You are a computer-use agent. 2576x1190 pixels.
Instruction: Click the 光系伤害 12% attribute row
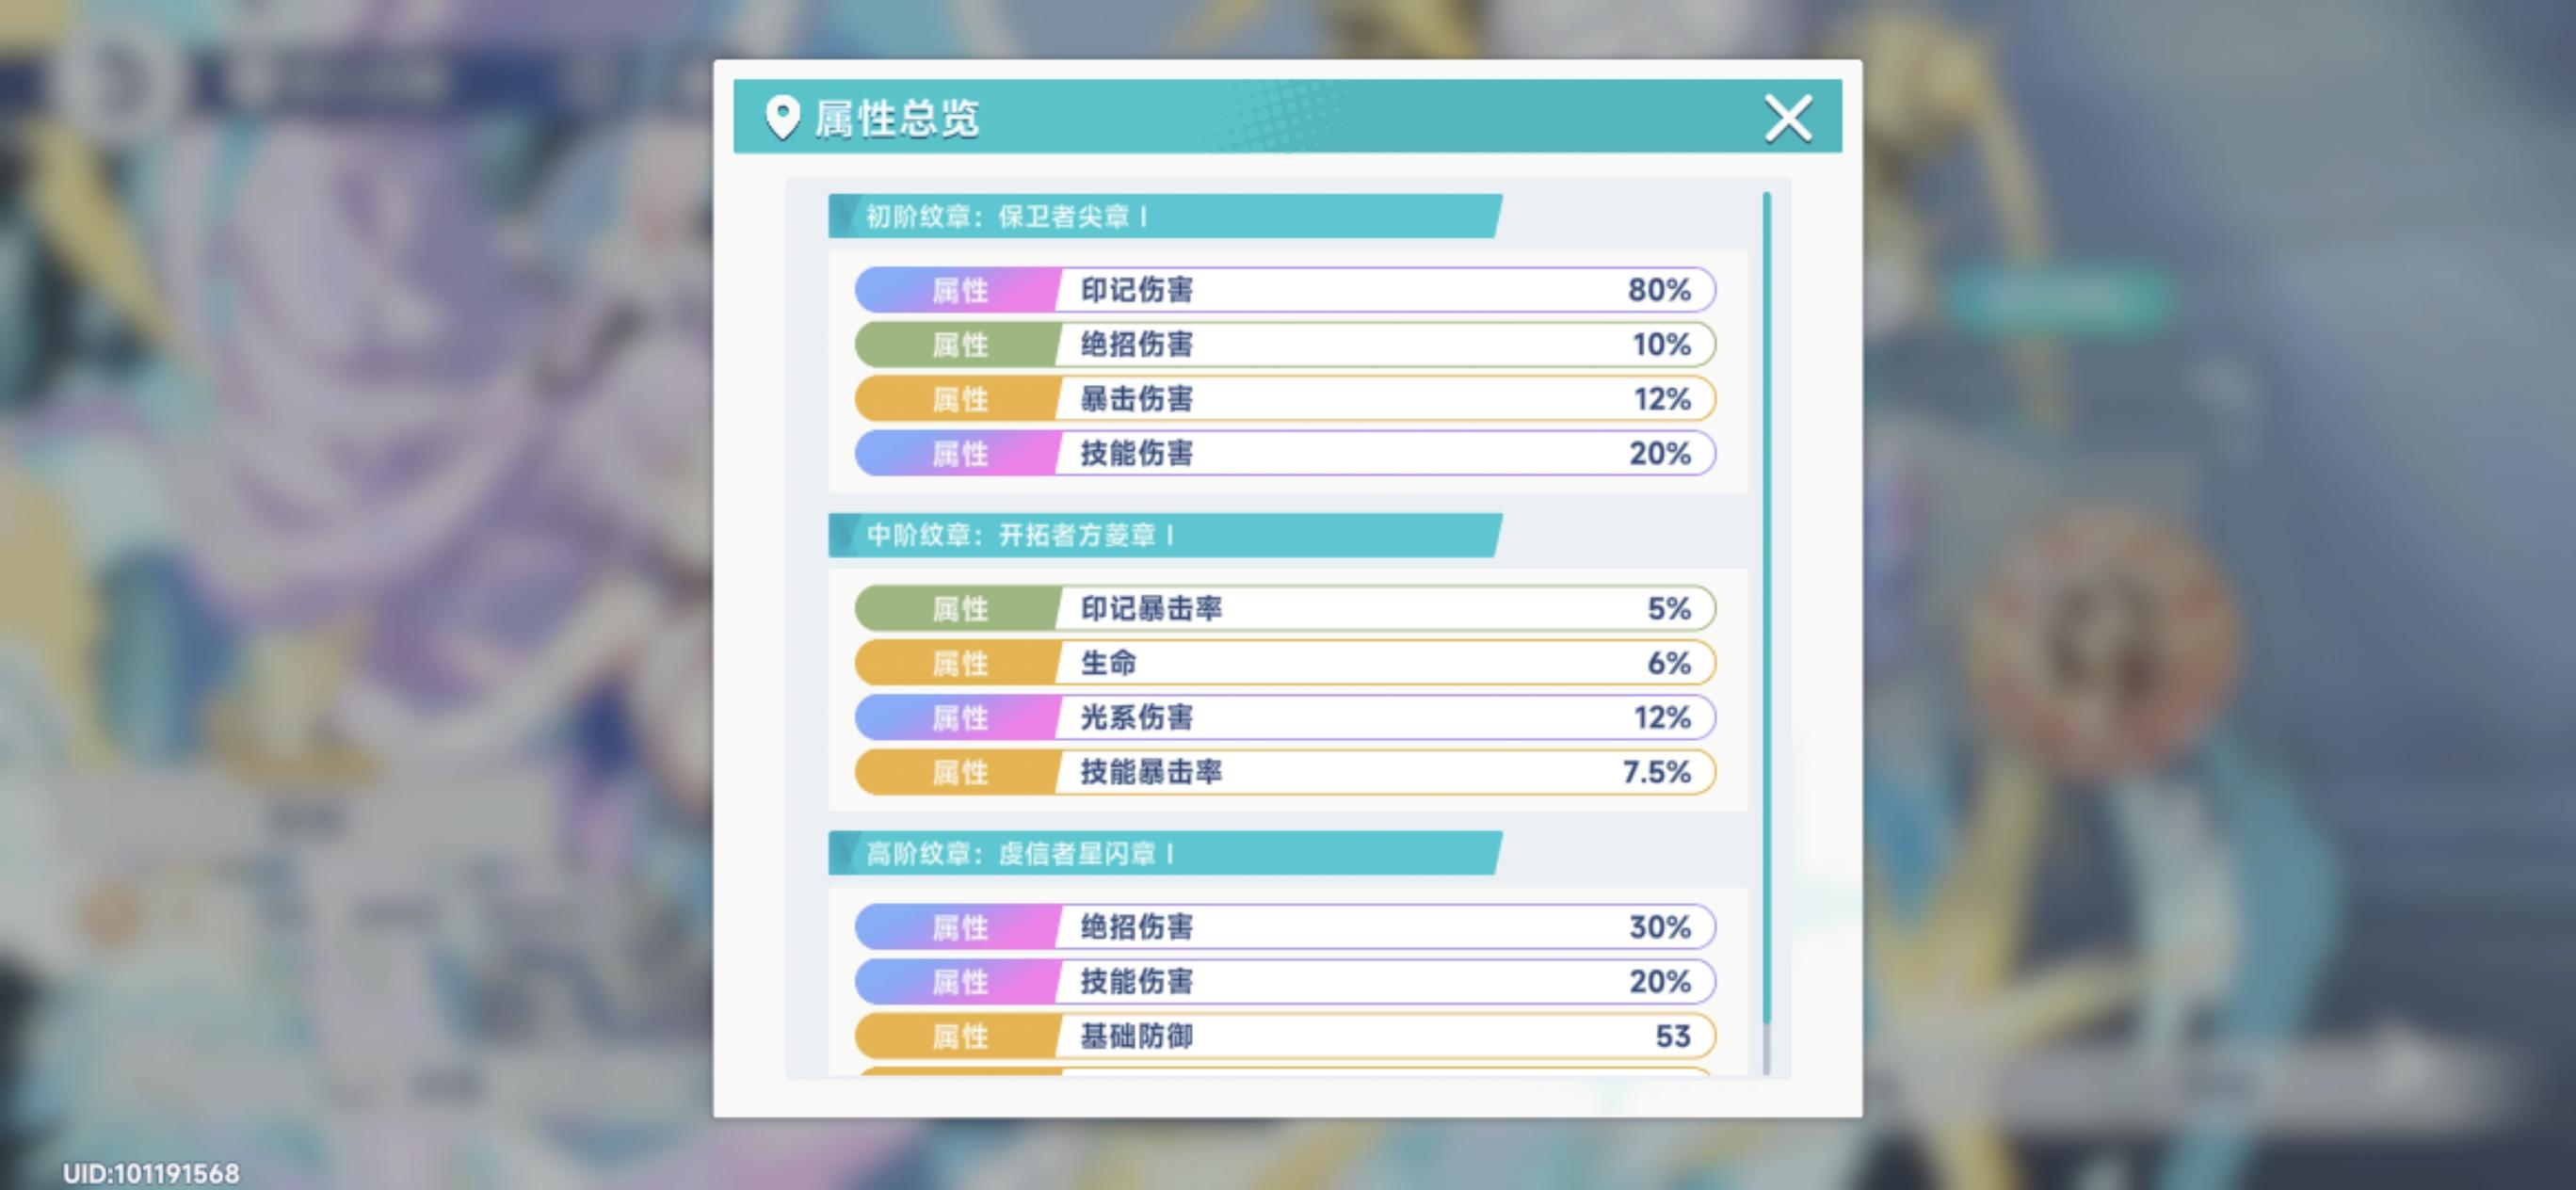pyautogui.click(x=1284, y=717)
